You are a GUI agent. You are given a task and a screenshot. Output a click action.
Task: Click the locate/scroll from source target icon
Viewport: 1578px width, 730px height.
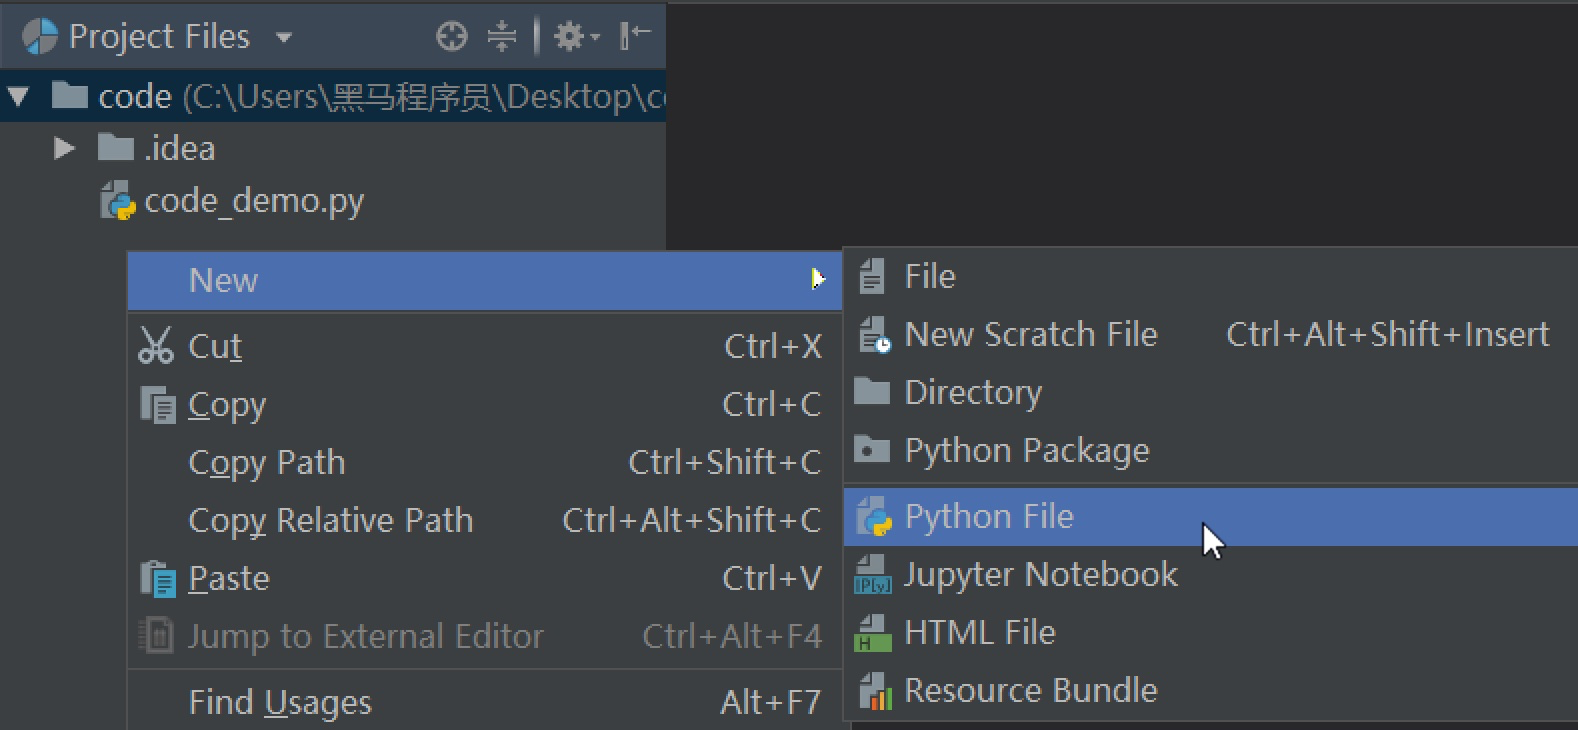coord(452,37)
